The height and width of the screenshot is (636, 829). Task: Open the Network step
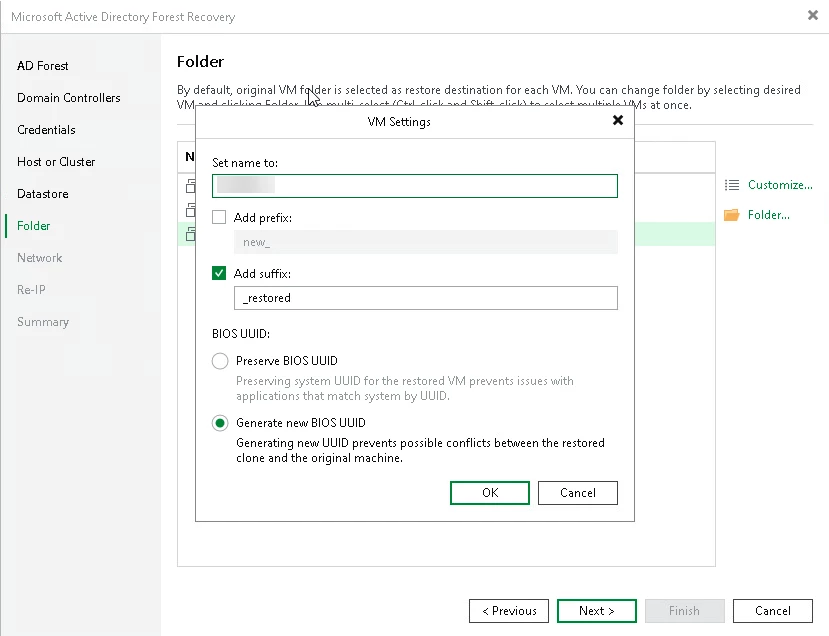pos(40,258)
